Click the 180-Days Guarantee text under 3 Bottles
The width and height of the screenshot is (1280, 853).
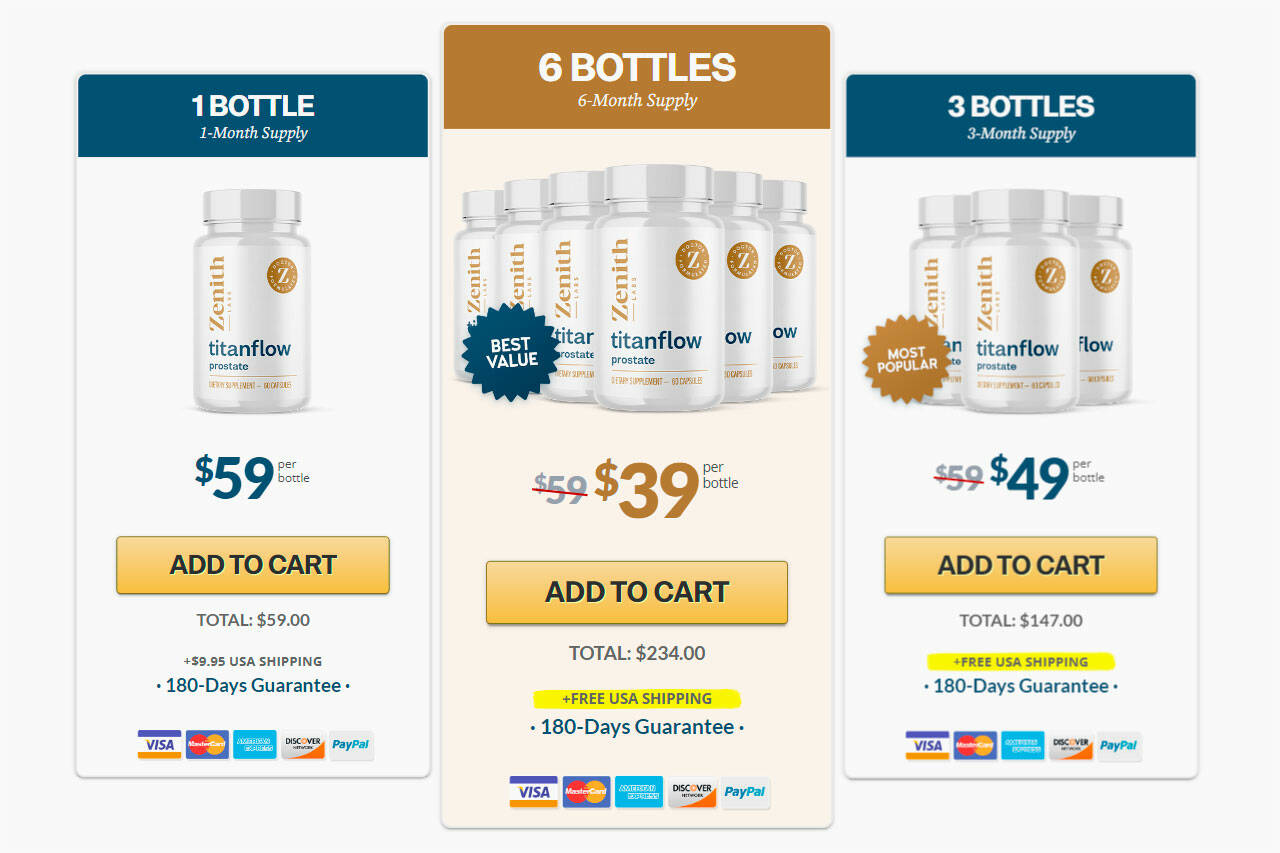1020,686
